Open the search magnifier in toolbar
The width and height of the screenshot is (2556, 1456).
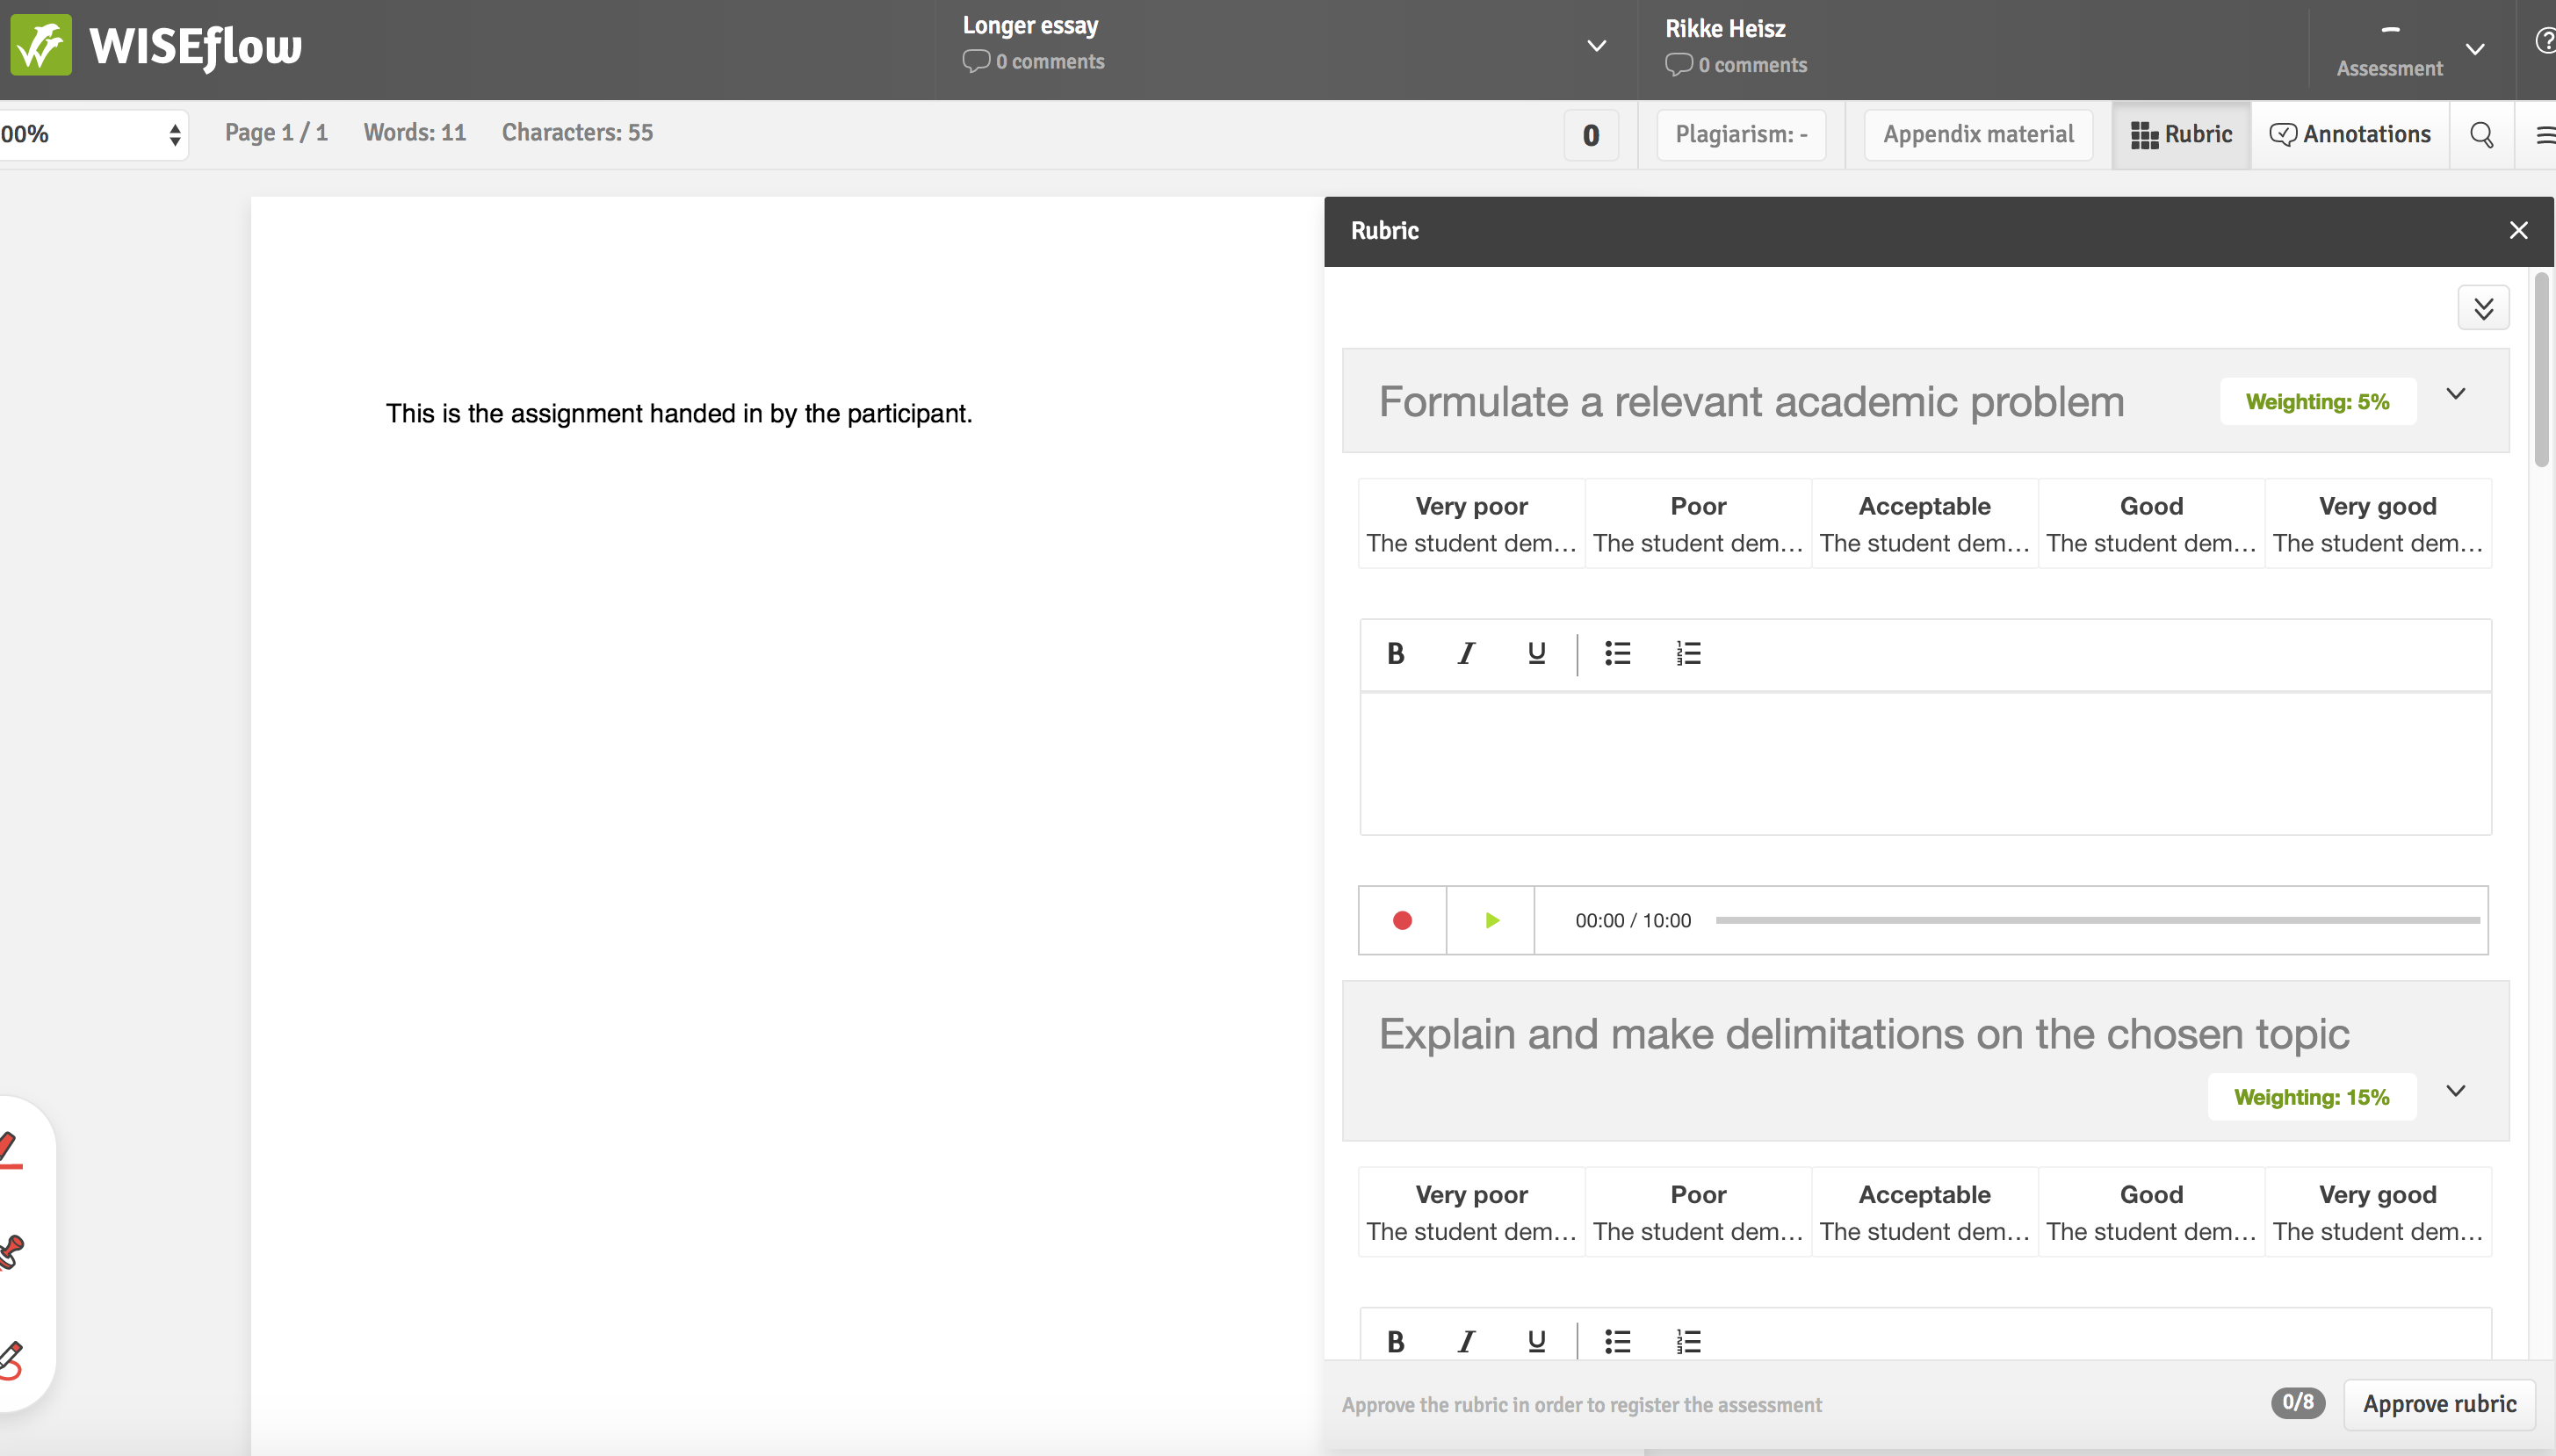click(x=2481, y=134)
